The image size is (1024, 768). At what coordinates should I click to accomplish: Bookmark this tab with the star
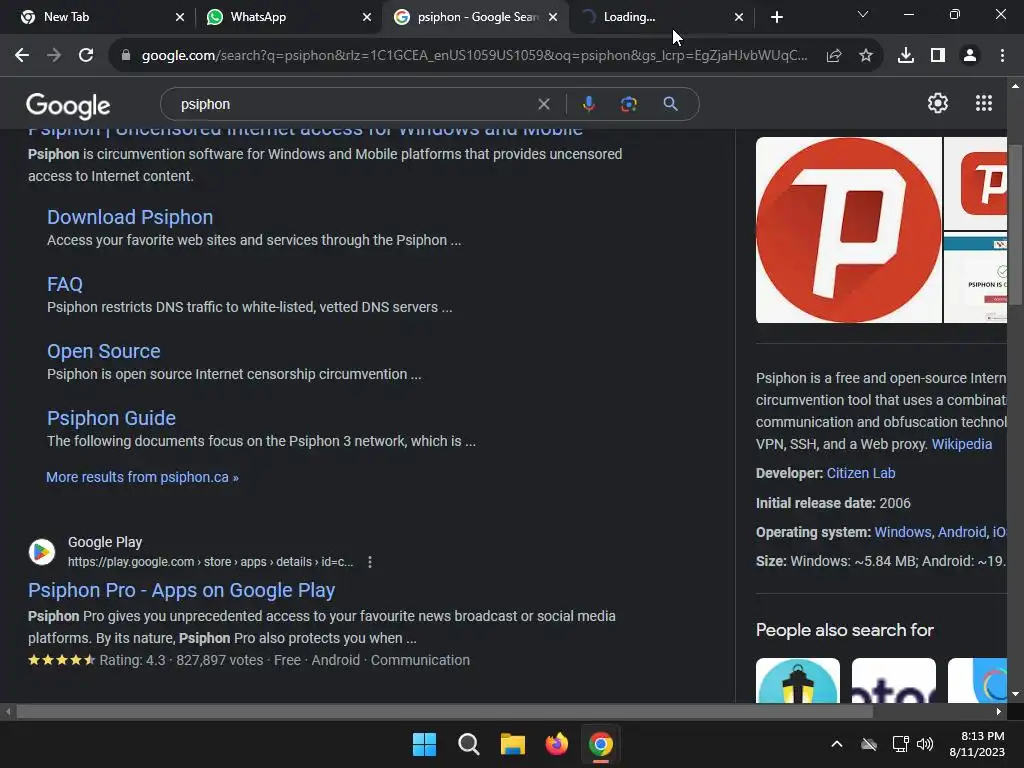[866, 56]
